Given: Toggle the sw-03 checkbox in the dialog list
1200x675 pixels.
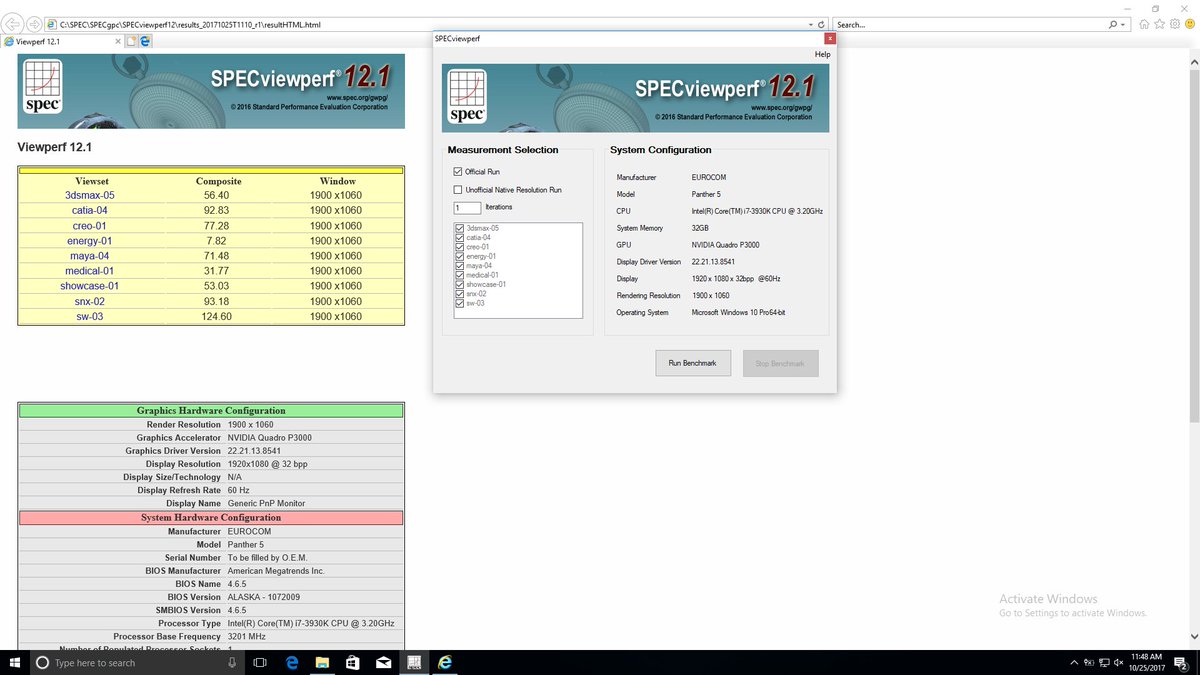Looking at the screenshot, I should [460, 303].
